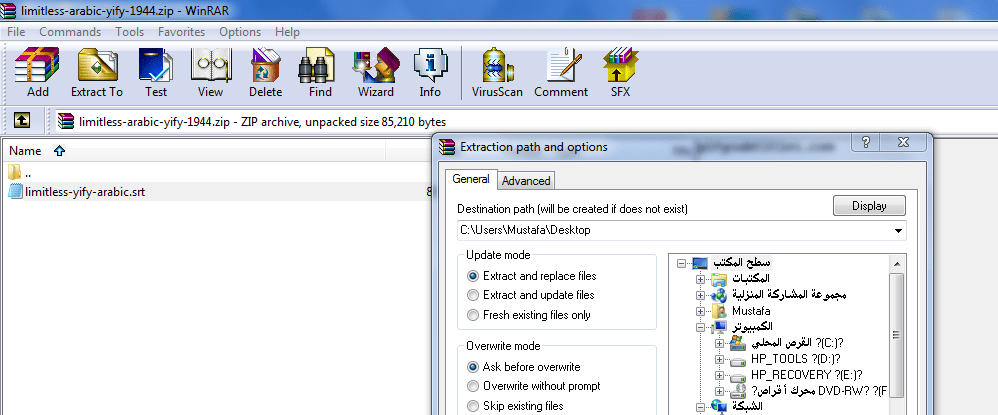Viewport: 998px width, 415px height.
Task: Expand the Mustafa tree node
Action: pos(701,312)
